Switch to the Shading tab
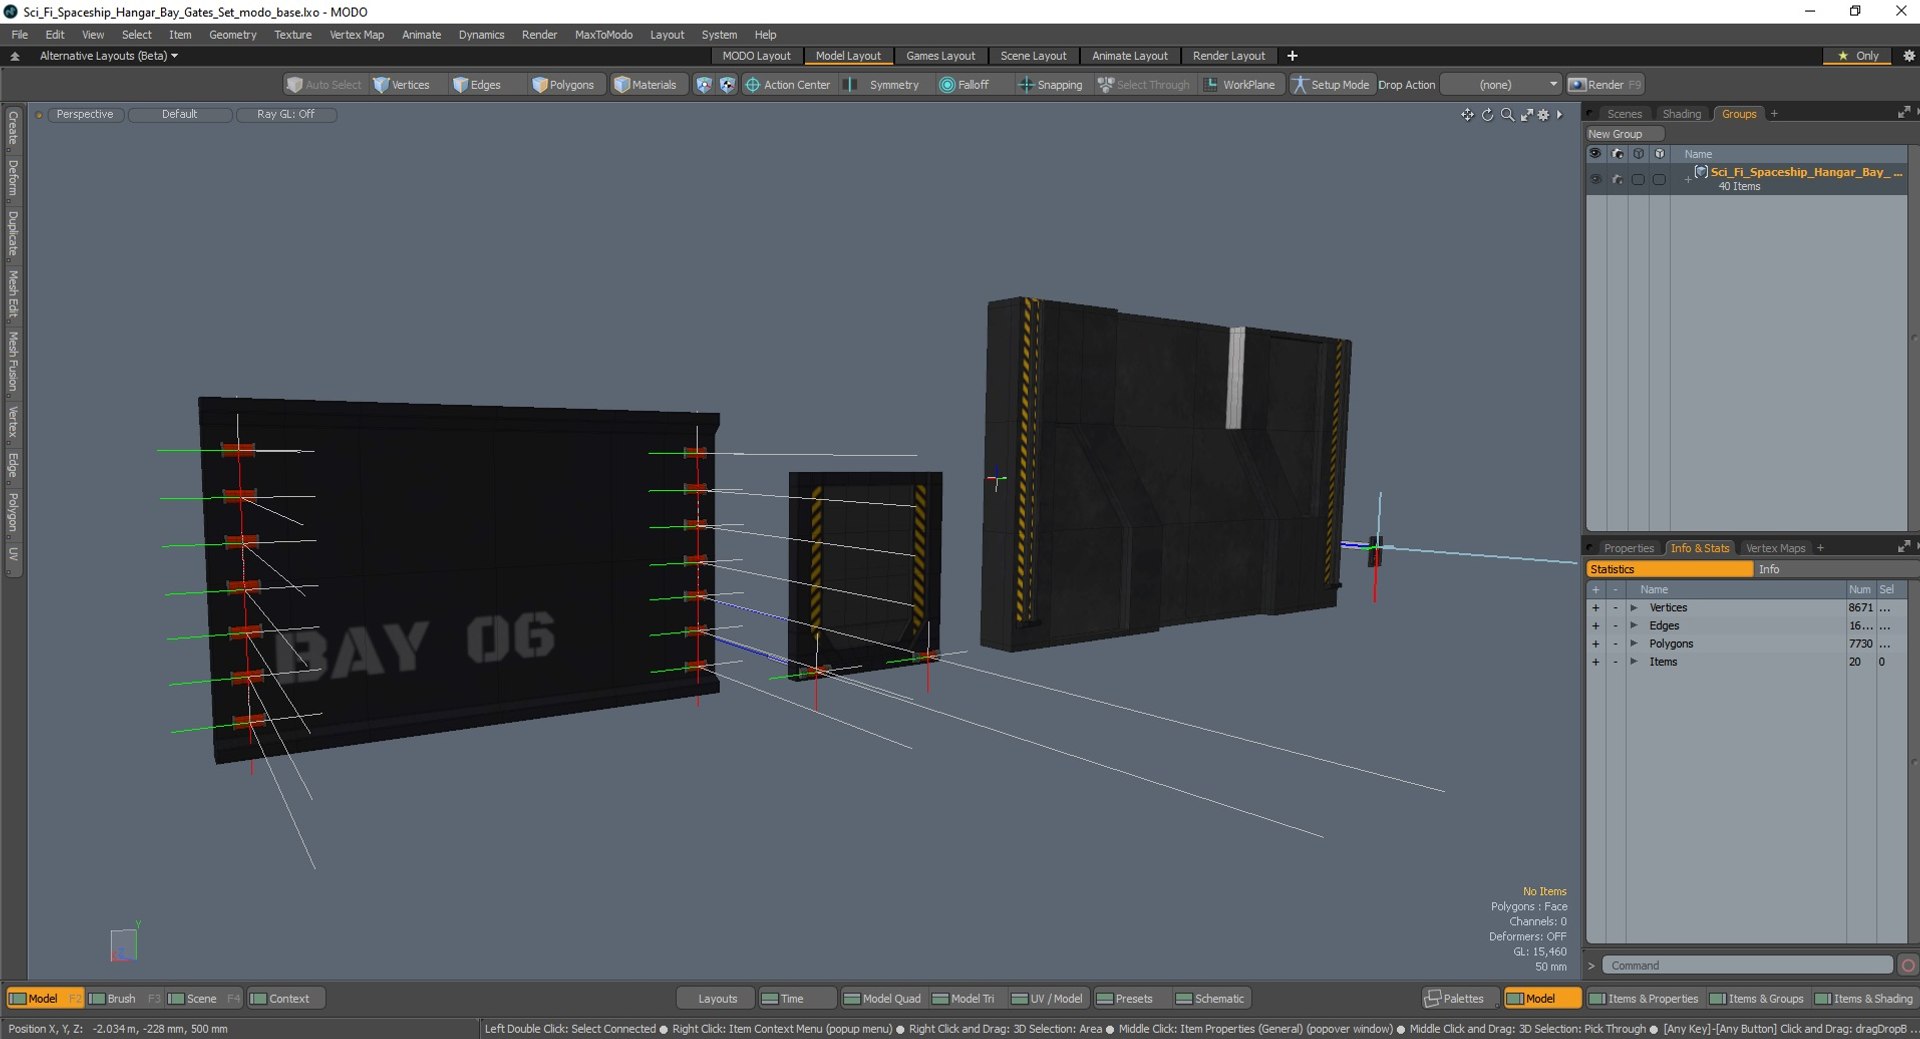 (1681, 114)
